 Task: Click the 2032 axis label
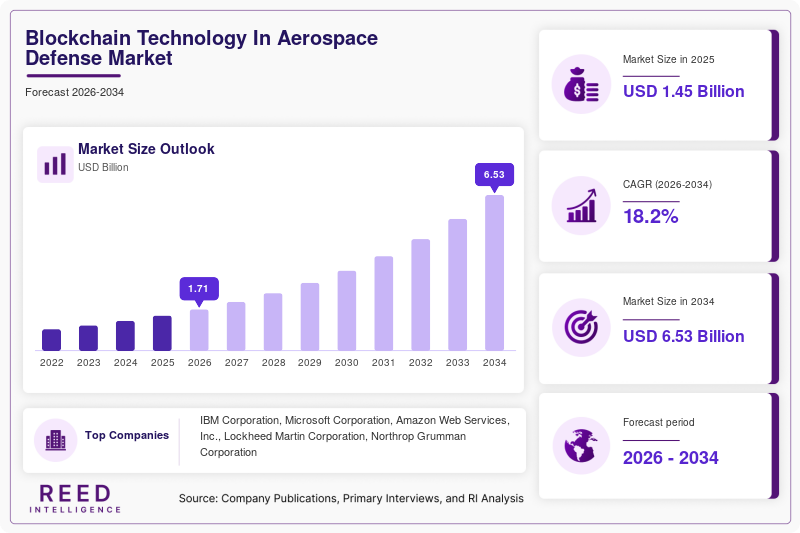(420, 363)
